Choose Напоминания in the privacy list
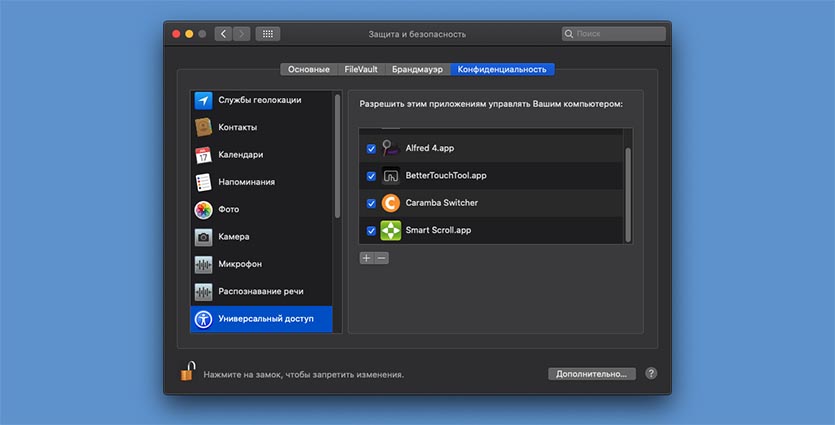Viewport: 835px width, 425px height. [246, 182]
